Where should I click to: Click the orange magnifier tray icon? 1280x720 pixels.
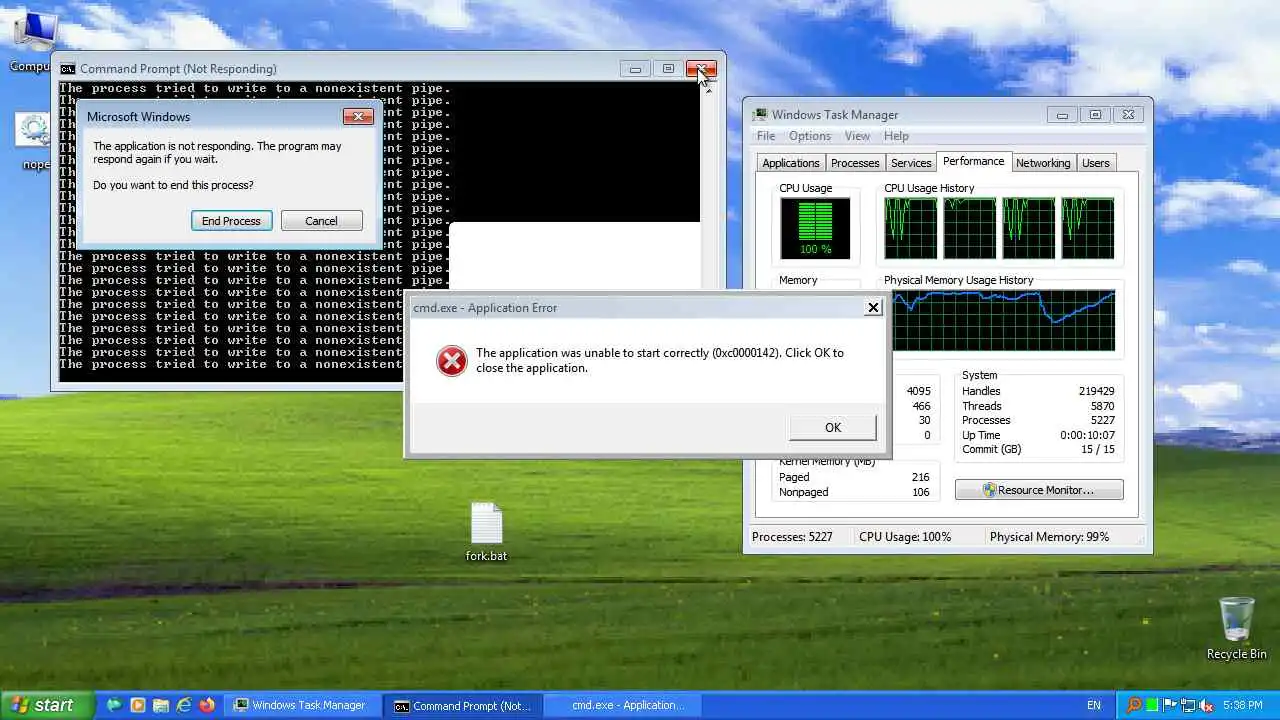click(x=1134, y=705)
